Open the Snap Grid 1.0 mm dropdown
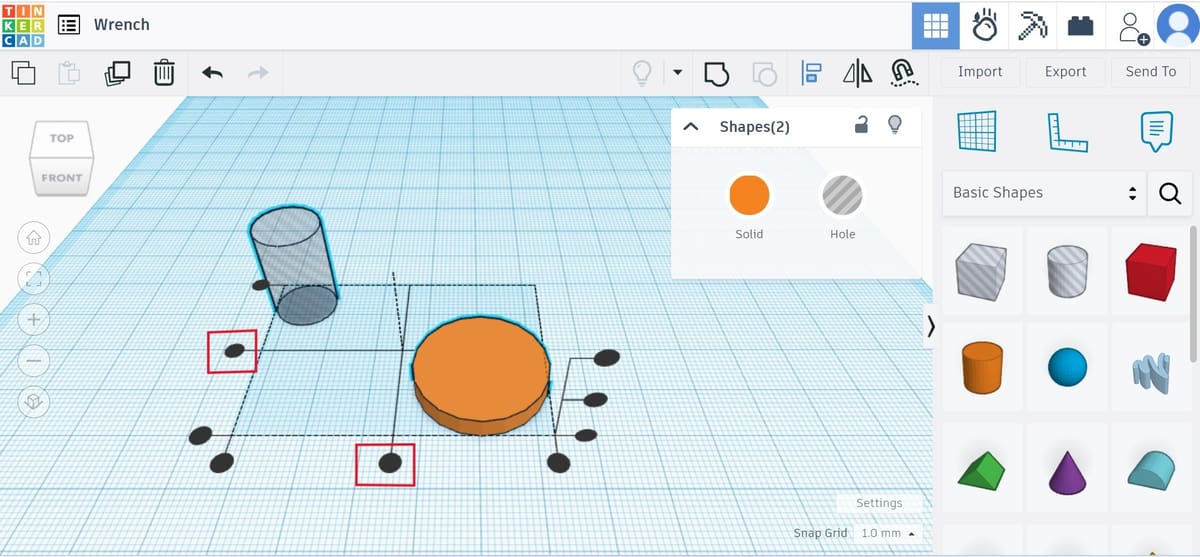Viewport: 1200px width, 557px height. (888, 533)
